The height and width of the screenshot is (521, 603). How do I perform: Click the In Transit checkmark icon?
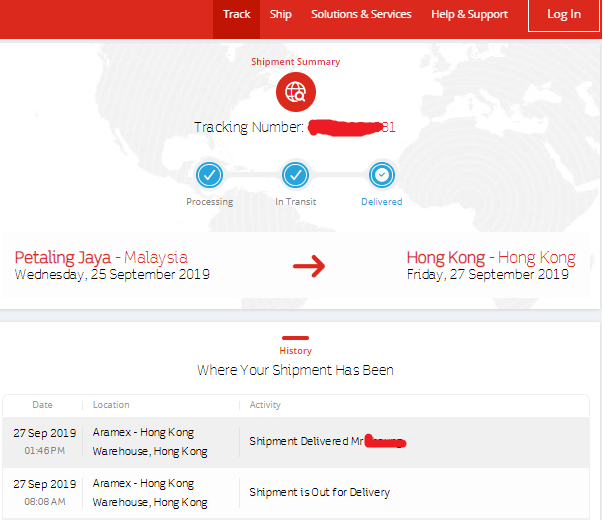pos(295,175)
